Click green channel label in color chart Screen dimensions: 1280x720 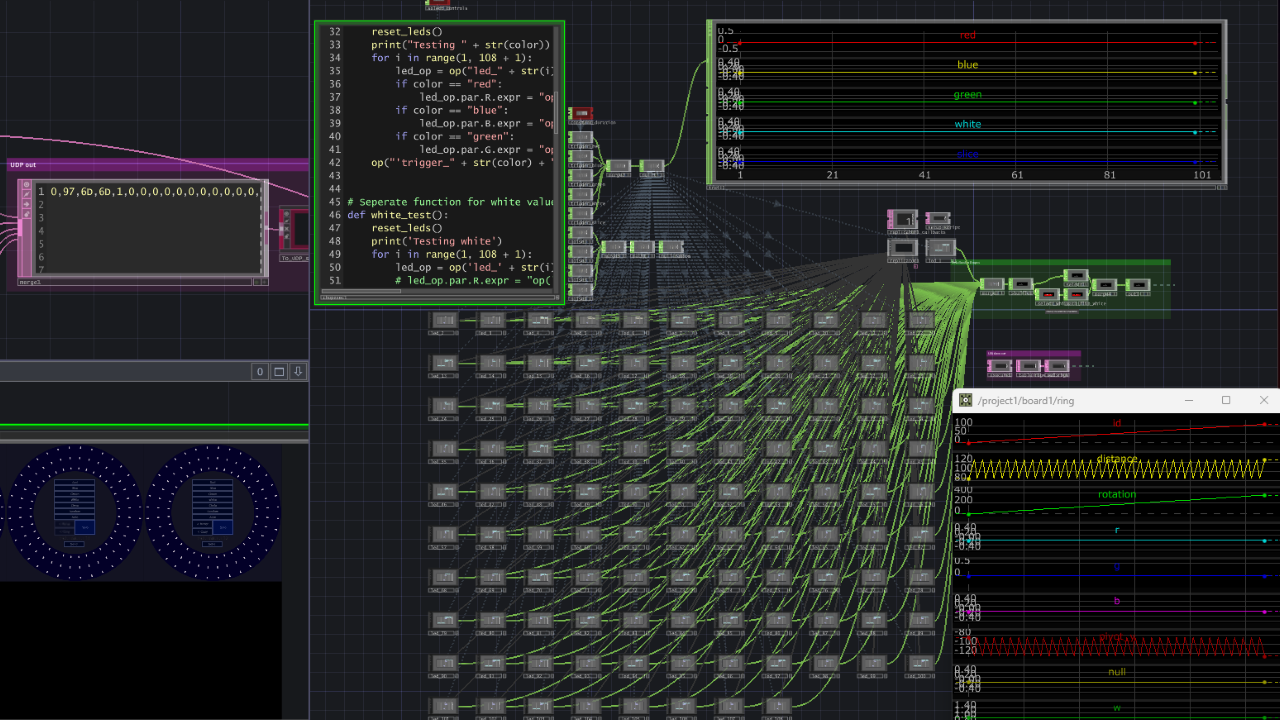968,95
